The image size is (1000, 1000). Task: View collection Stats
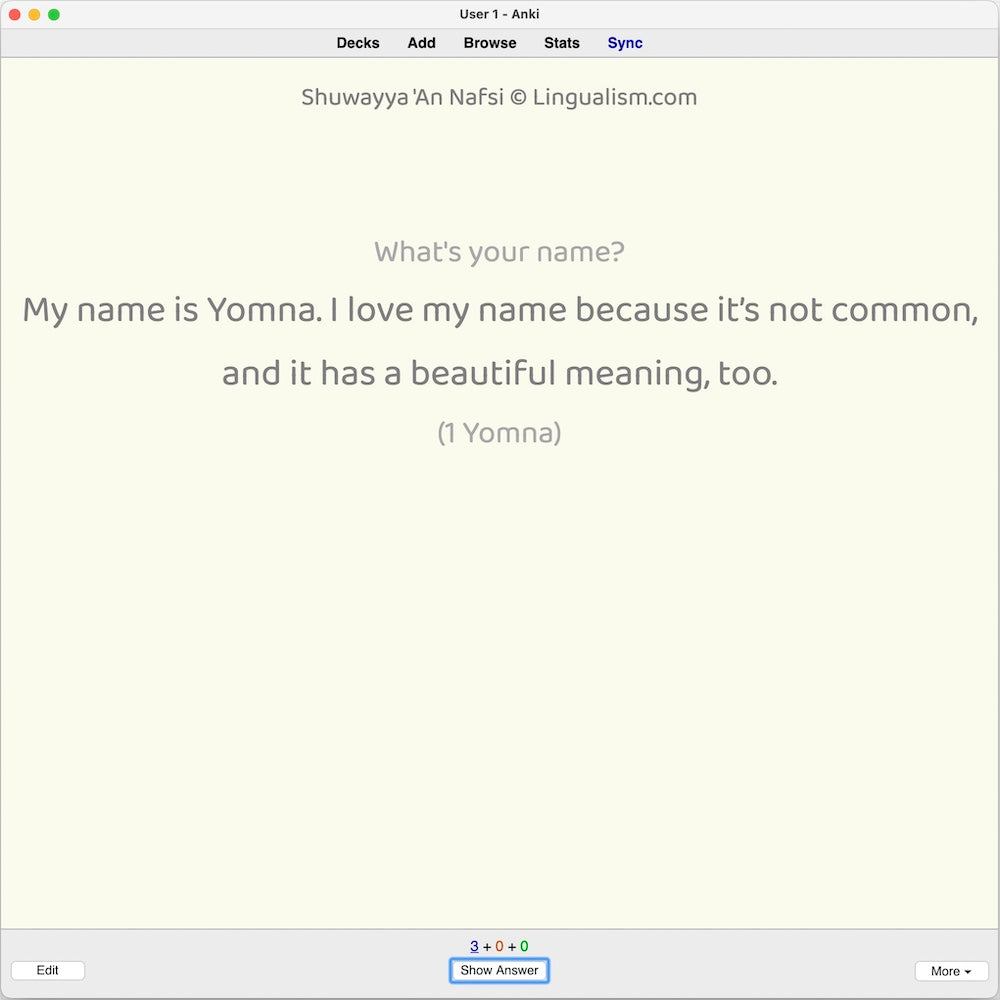(561, 43)
